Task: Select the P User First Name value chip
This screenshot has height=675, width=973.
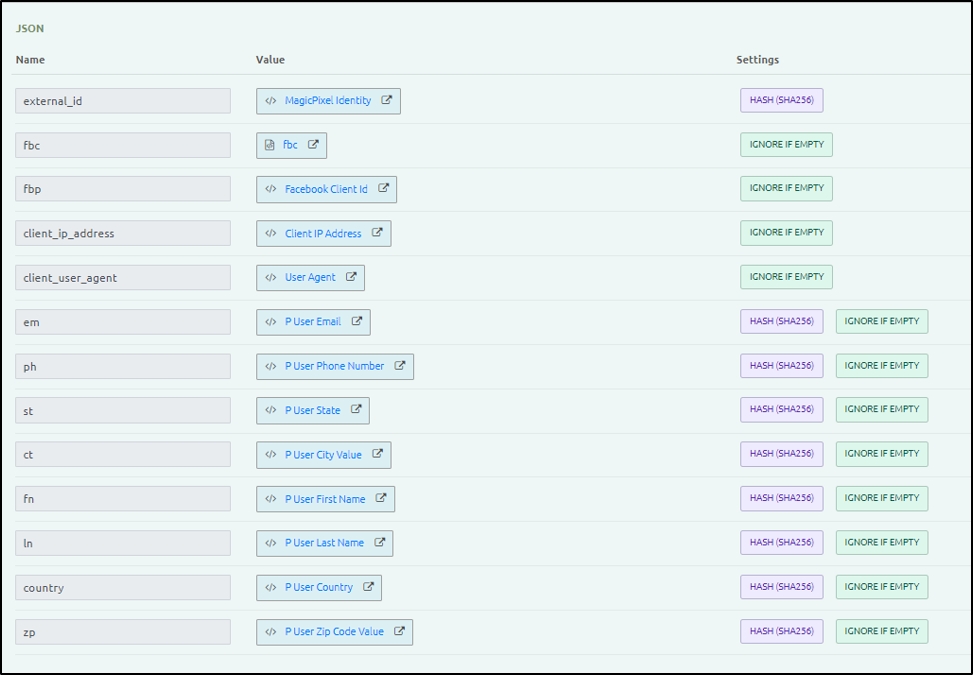Action: pyautogui.click(x=324, y=499)
